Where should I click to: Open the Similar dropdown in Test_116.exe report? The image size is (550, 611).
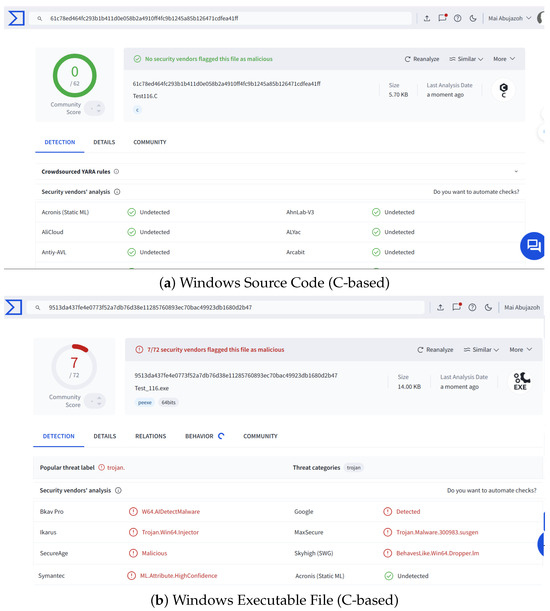click(481, 350)
